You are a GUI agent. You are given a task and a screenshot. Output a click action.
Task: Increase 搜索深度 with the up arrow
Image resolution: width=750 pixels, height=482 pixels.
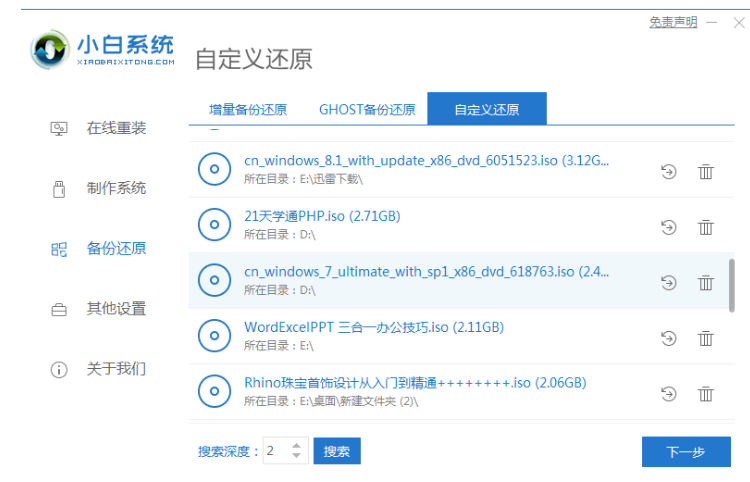pyautogui.click(x=296, y=445)
